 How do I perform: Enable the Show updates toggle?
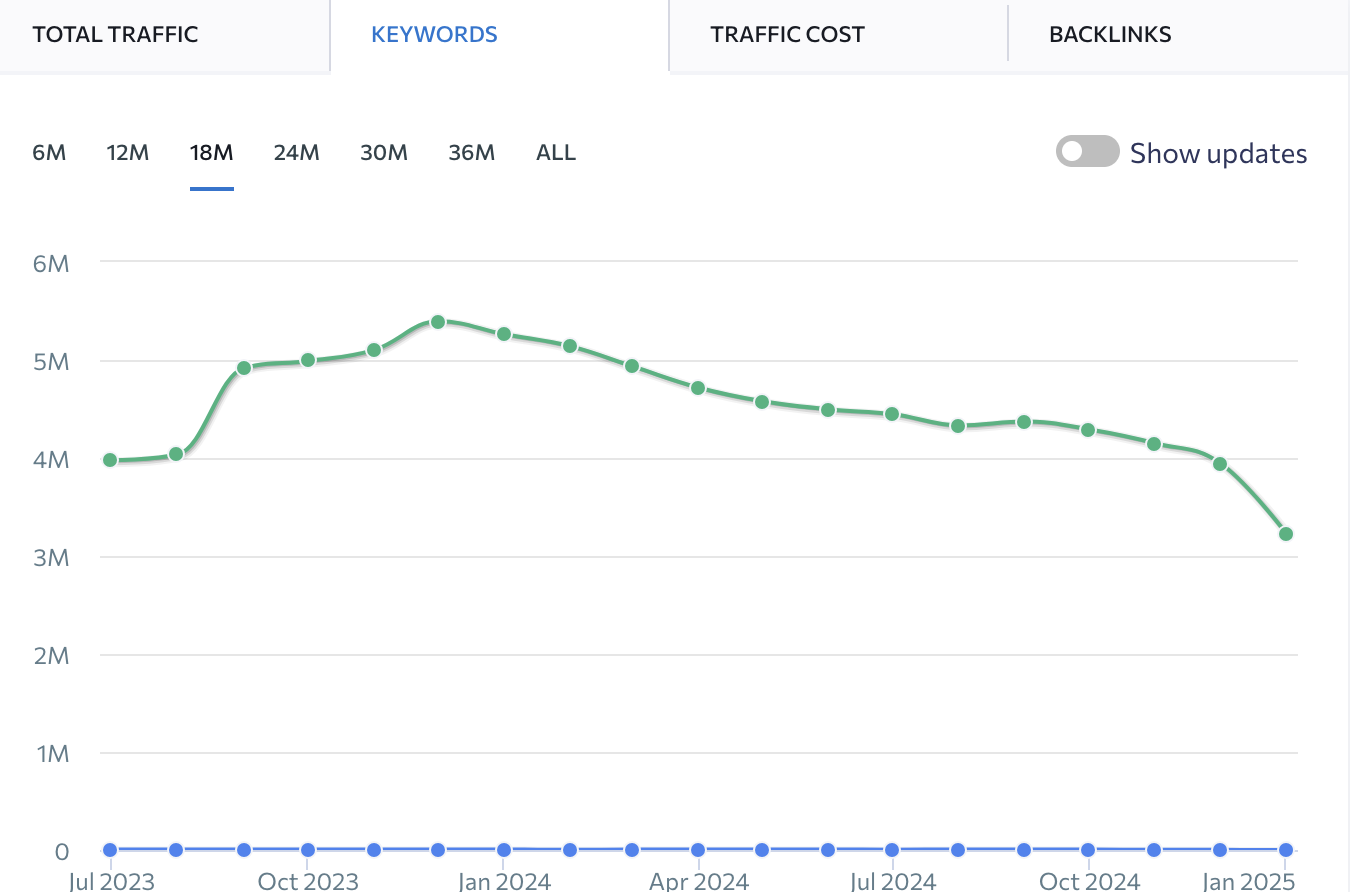[1087, 152]
